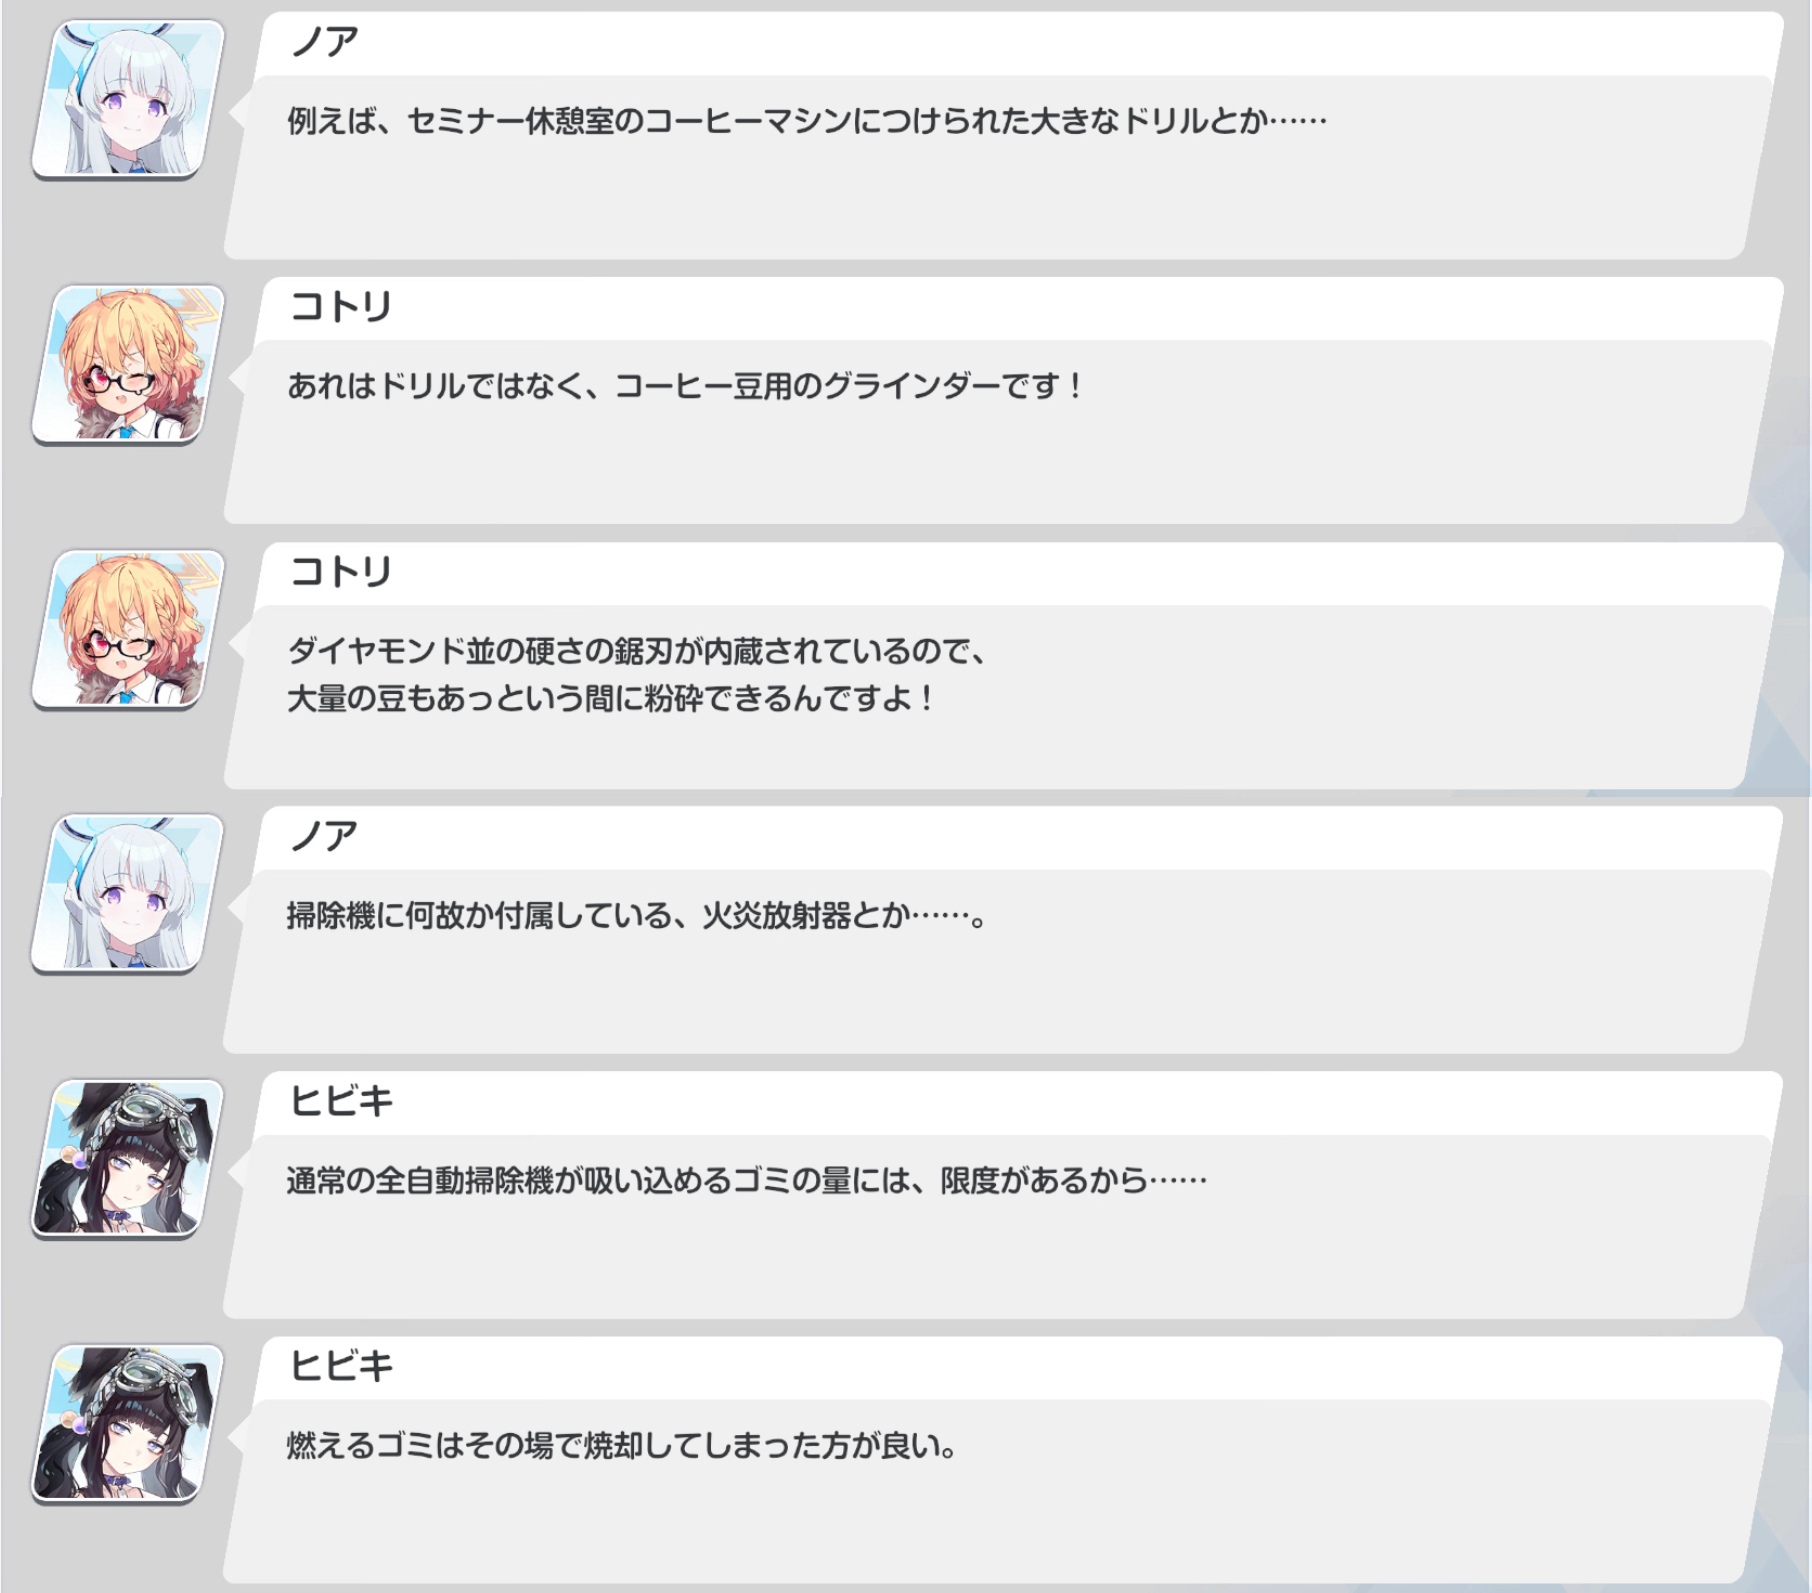Click Hibiki's avatar beside 燃えるゴミ message
1812x1593 pixels.
128,1423
